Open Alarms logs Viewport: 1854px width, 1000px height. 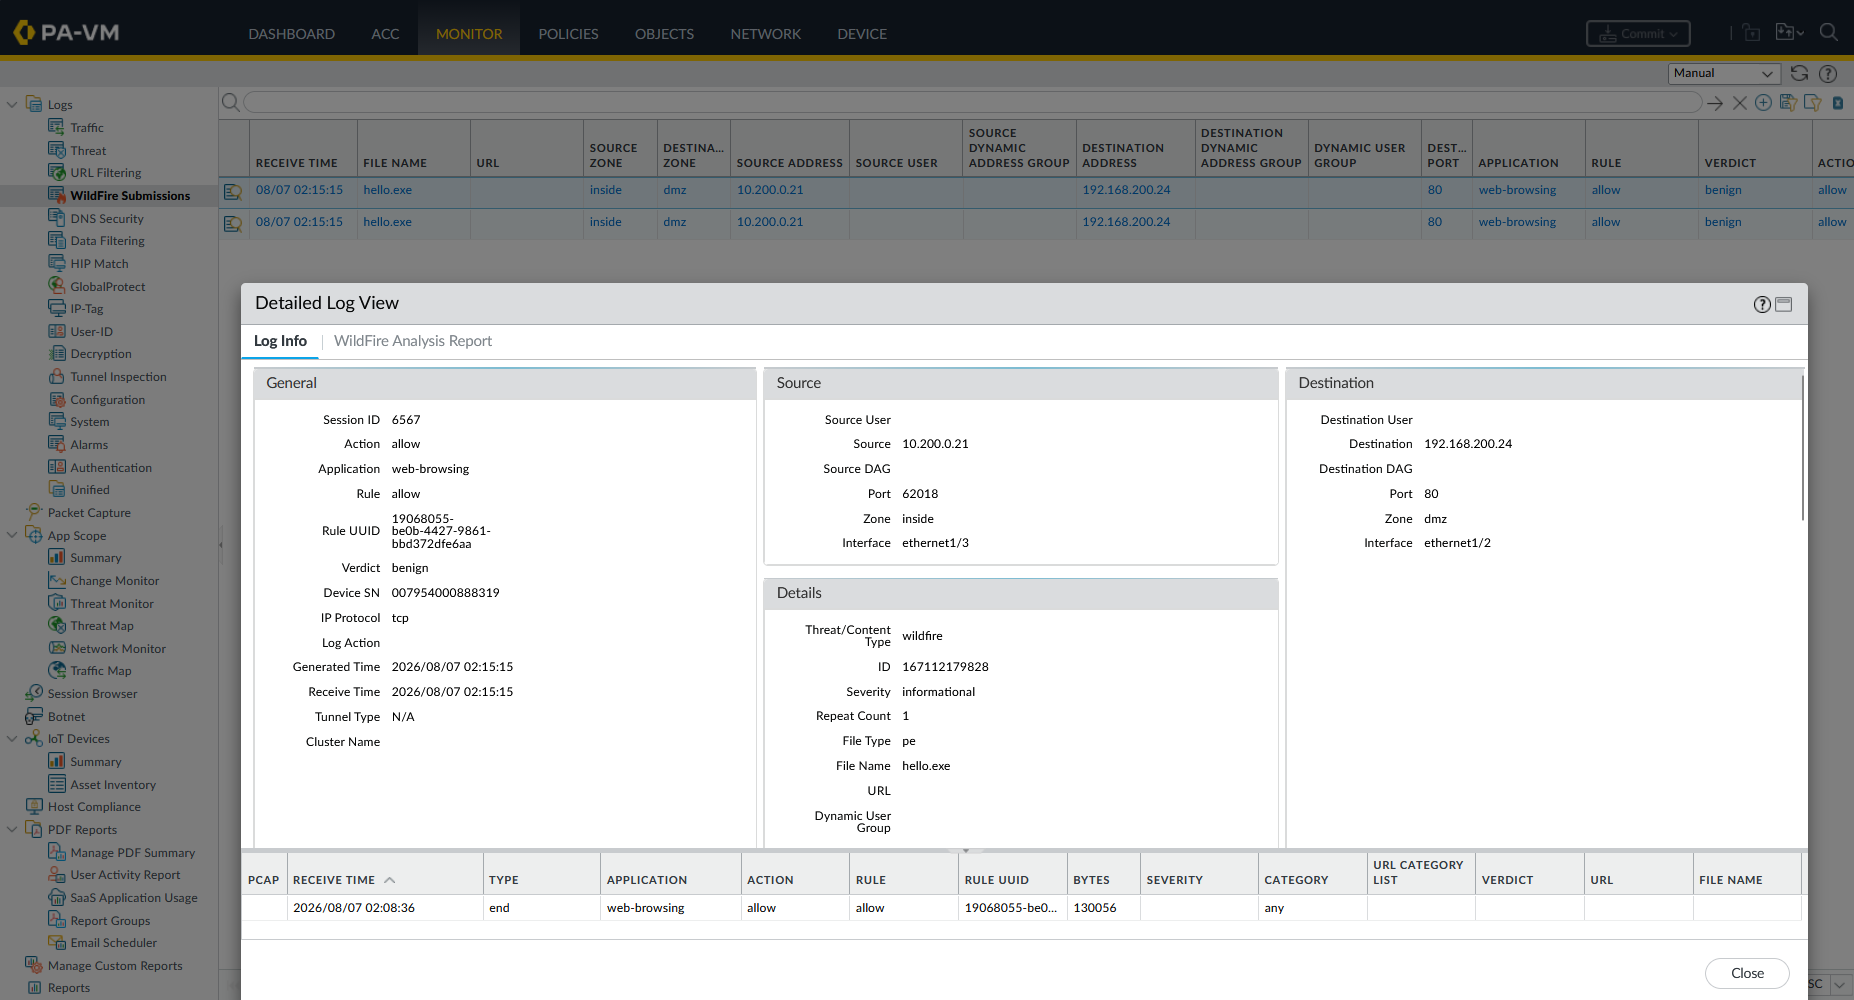coord(89,445)
